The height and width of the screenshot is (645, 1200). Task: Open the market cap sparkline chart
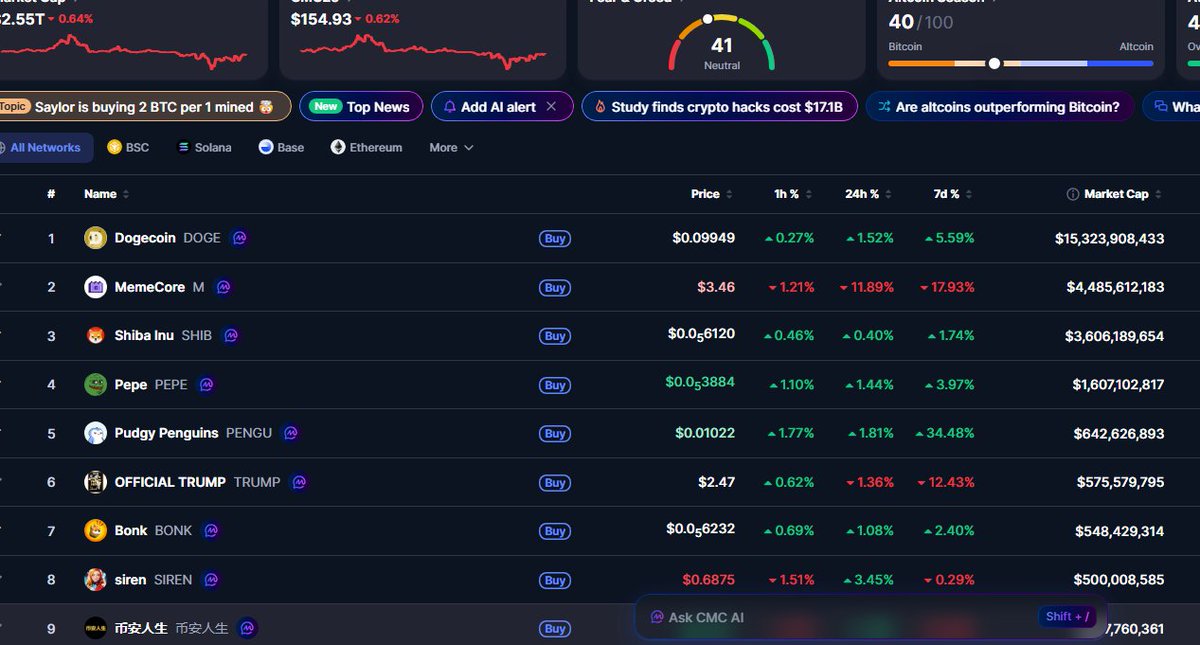pyautogui.click(x=123, y=51)
